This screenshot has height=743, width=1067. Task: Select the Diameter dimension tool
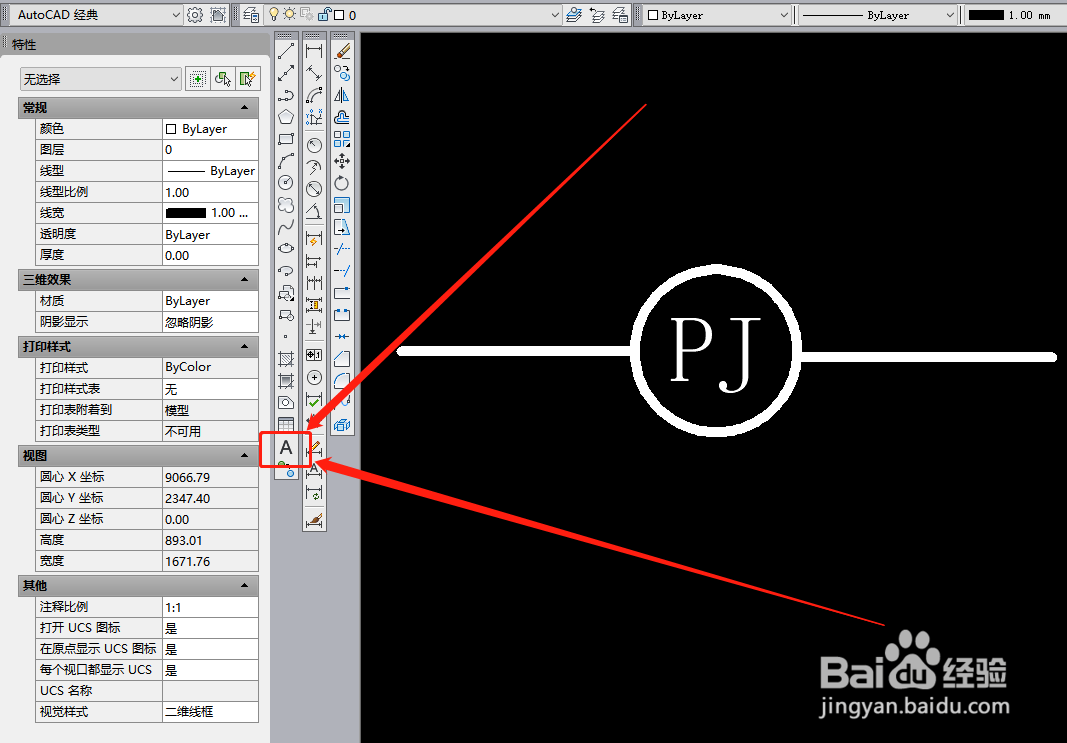[x=314, y=188]
